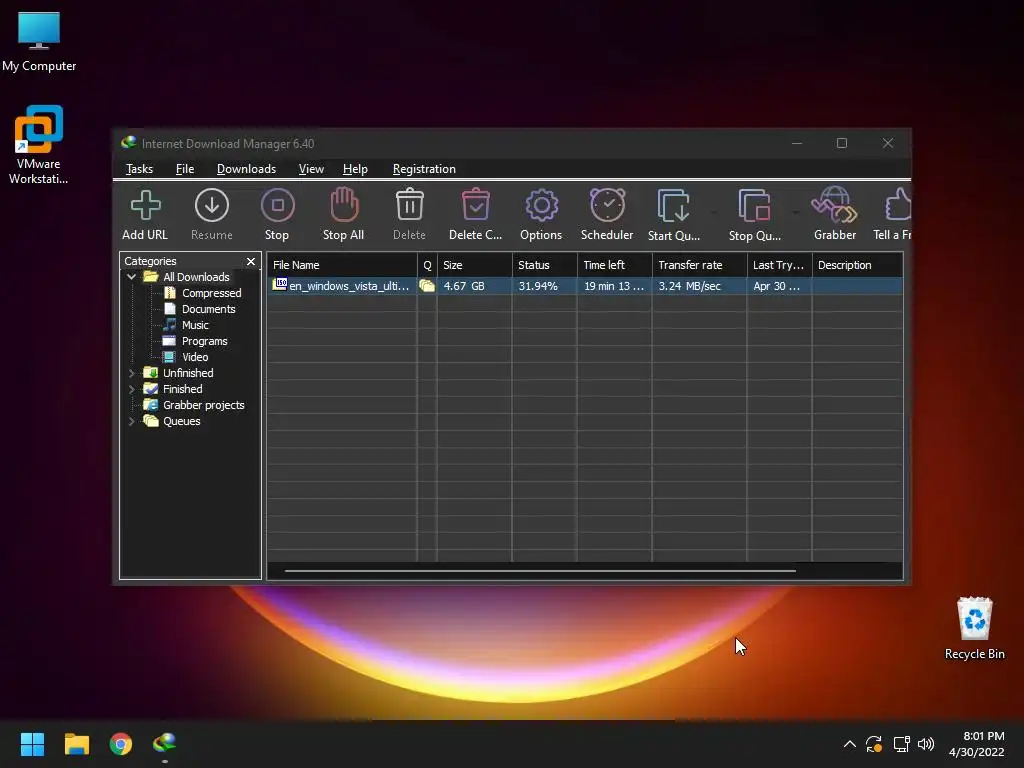
Task: Select the Video category
Action: (195, 357)
